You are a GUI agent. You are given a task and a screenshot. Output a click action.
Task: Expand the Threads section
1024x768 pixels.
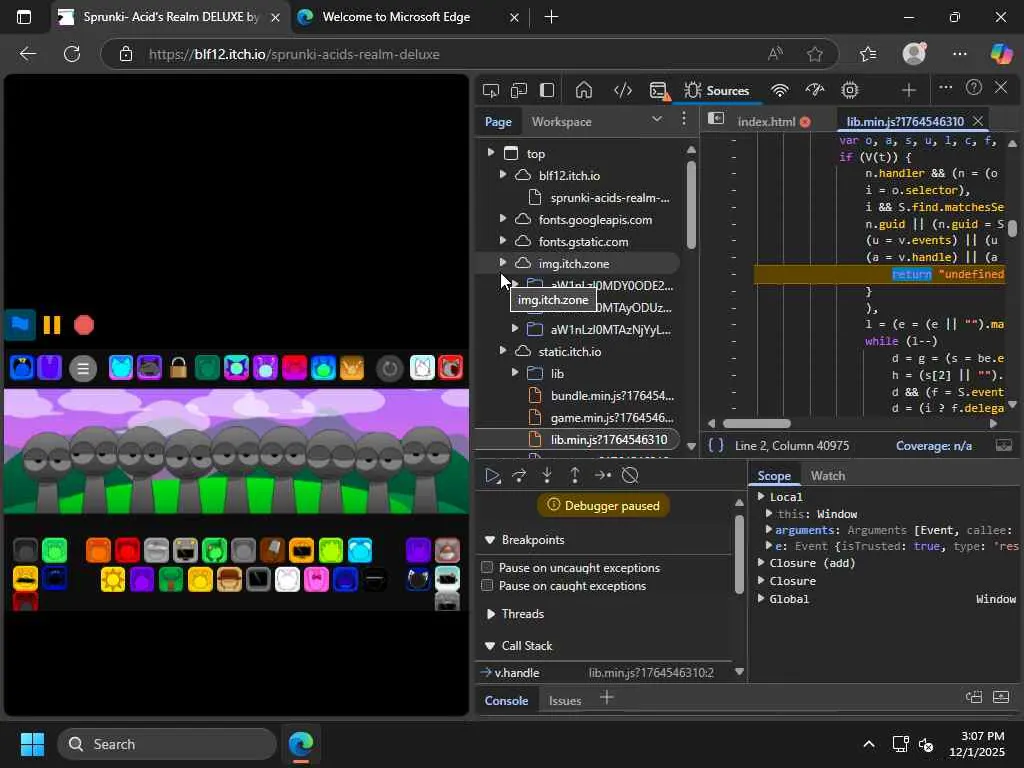490,614
